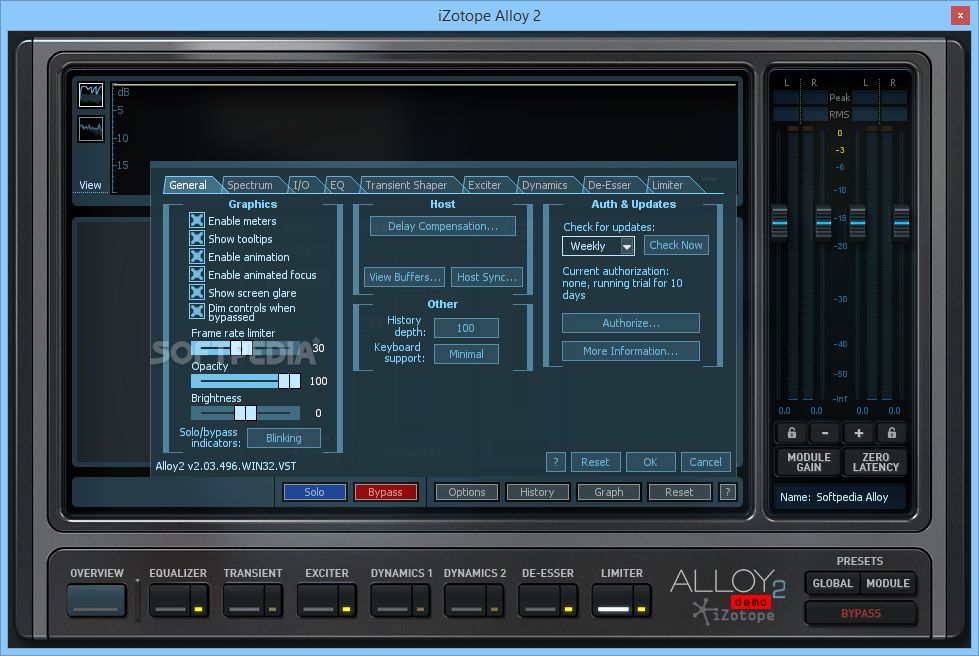979x656 pixels.
Task: Select the top spectrum view icon
Action: pyautogui.click(x=91, y=95)
